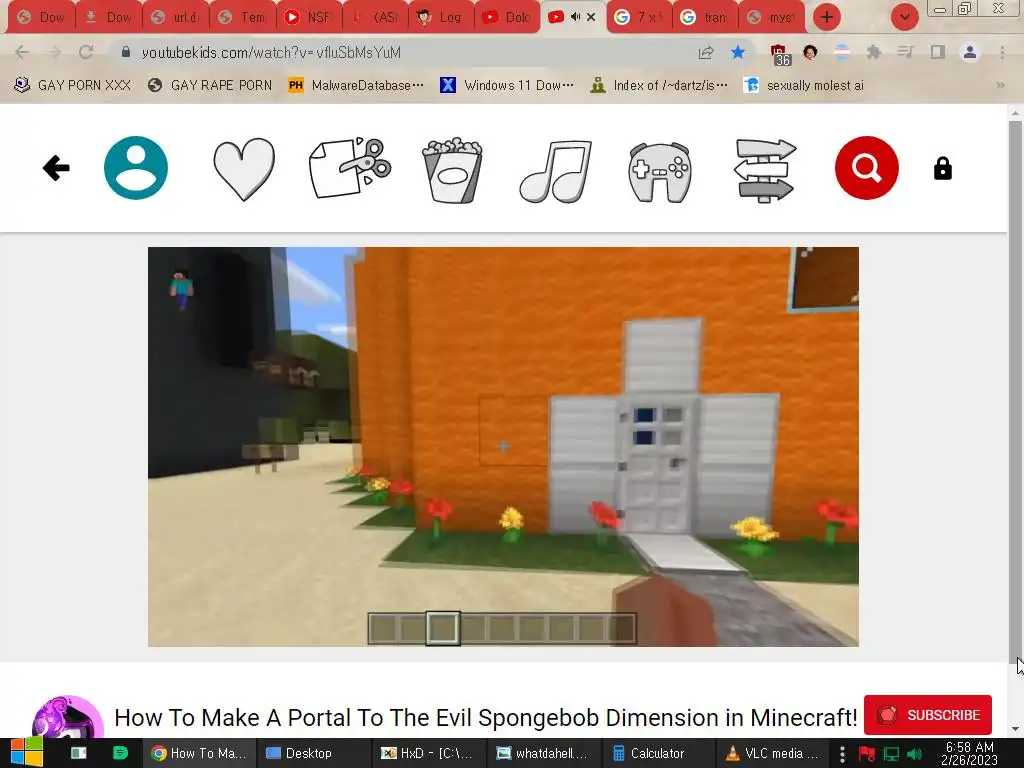The height and width of the screenshot is (768, 1024).
Task: Toggle the browser side panel
Action: (x=938, y=52)
